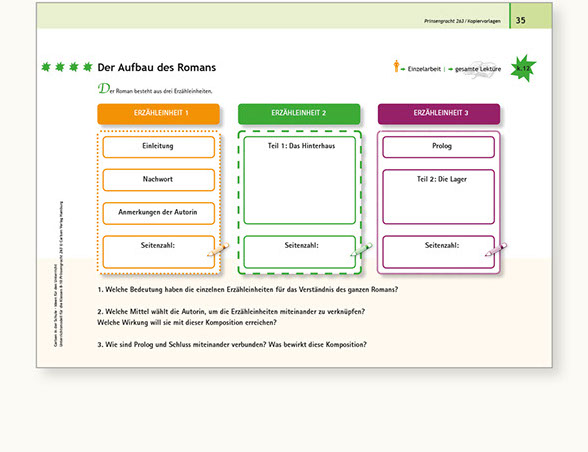Screen dimensions: 588x452
Task: Click the green k.12 star badge
Action: click(x=523, y=68)
